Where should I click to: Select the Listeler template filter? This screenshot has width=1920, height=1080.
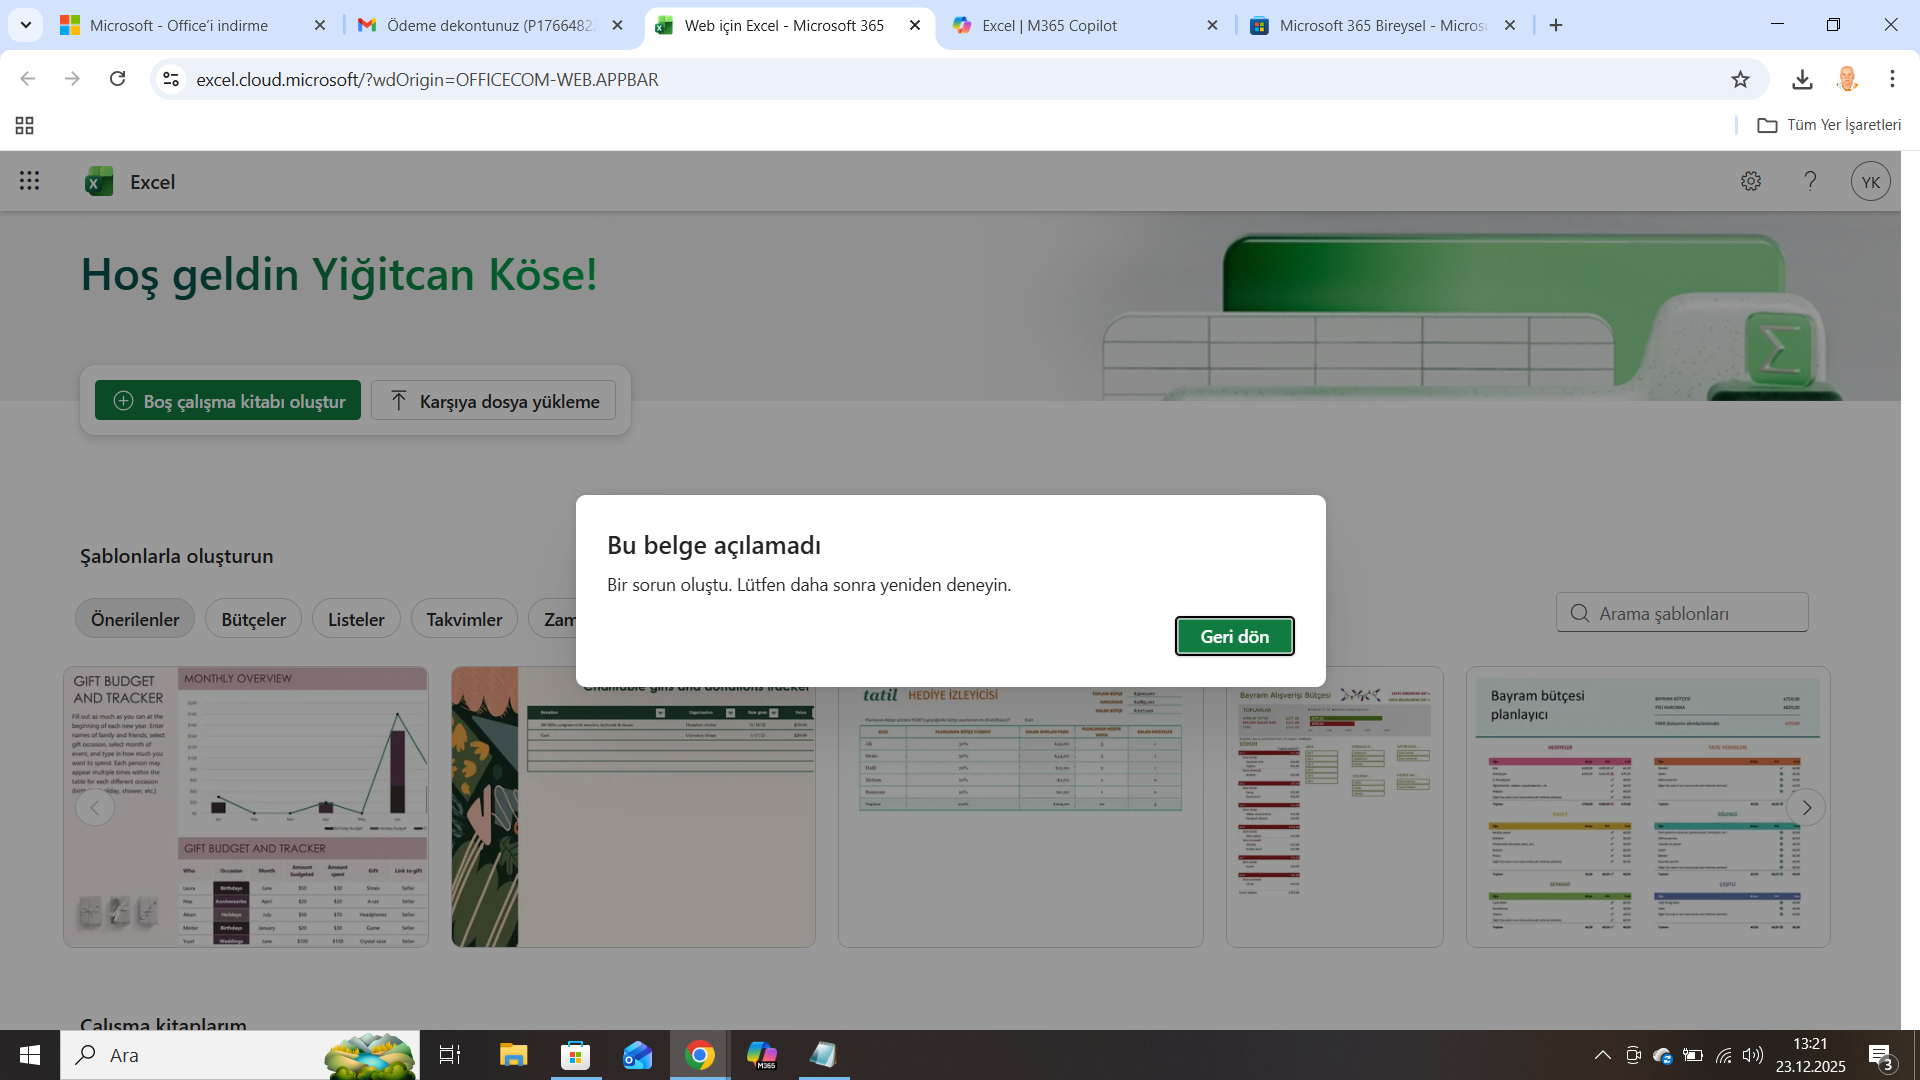(356, 619)
